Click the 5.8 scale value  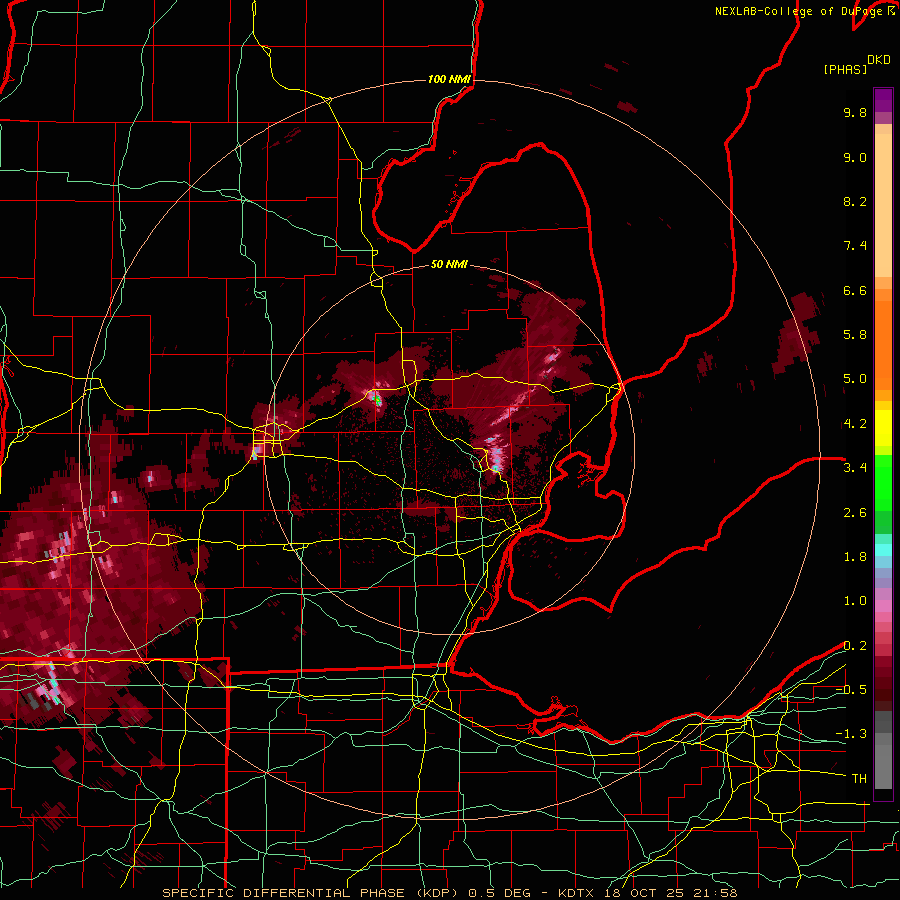pos(855,335)
